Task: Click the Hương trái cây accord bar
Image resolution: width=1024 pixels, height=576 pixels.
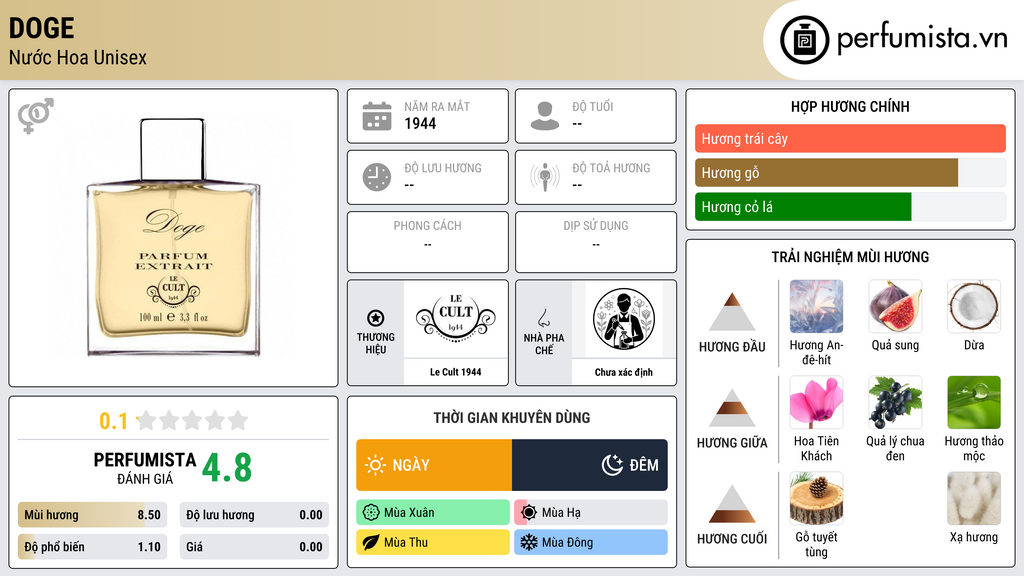Action: pyautogui.click(x=850, y=138)
